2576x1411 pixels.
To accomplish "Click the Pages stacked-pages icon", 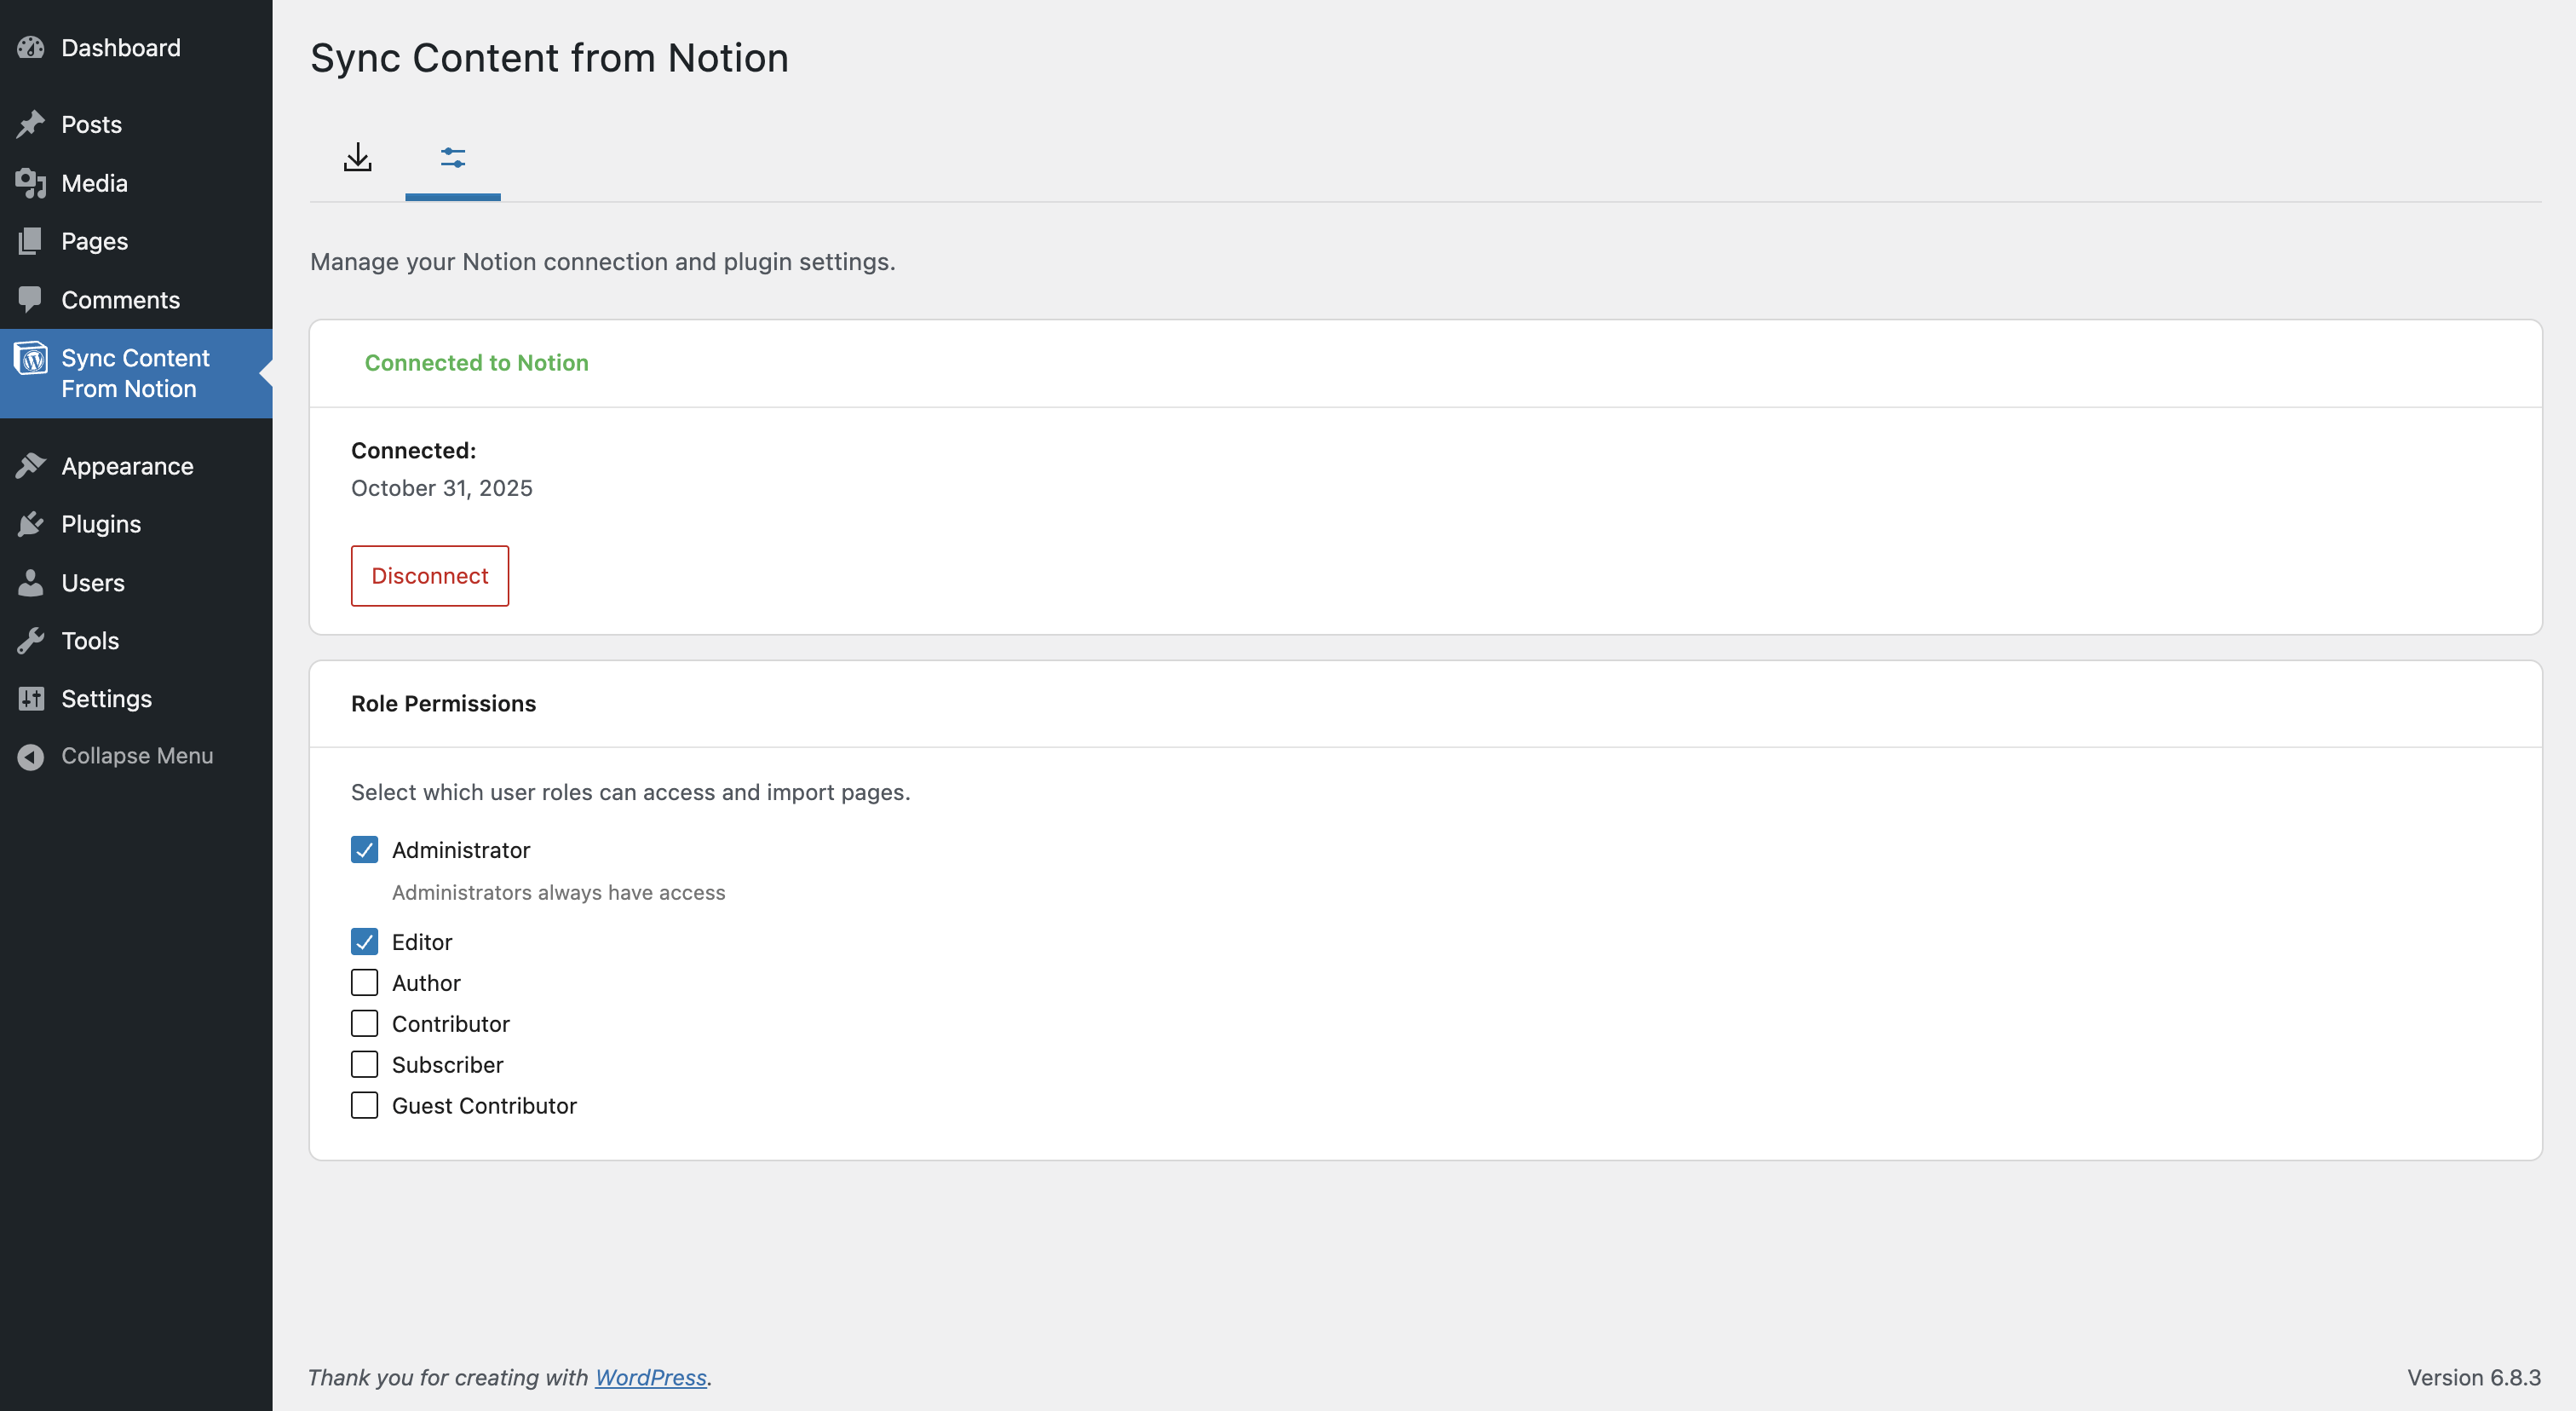I will pyautogui.click(x=31, y=241).
